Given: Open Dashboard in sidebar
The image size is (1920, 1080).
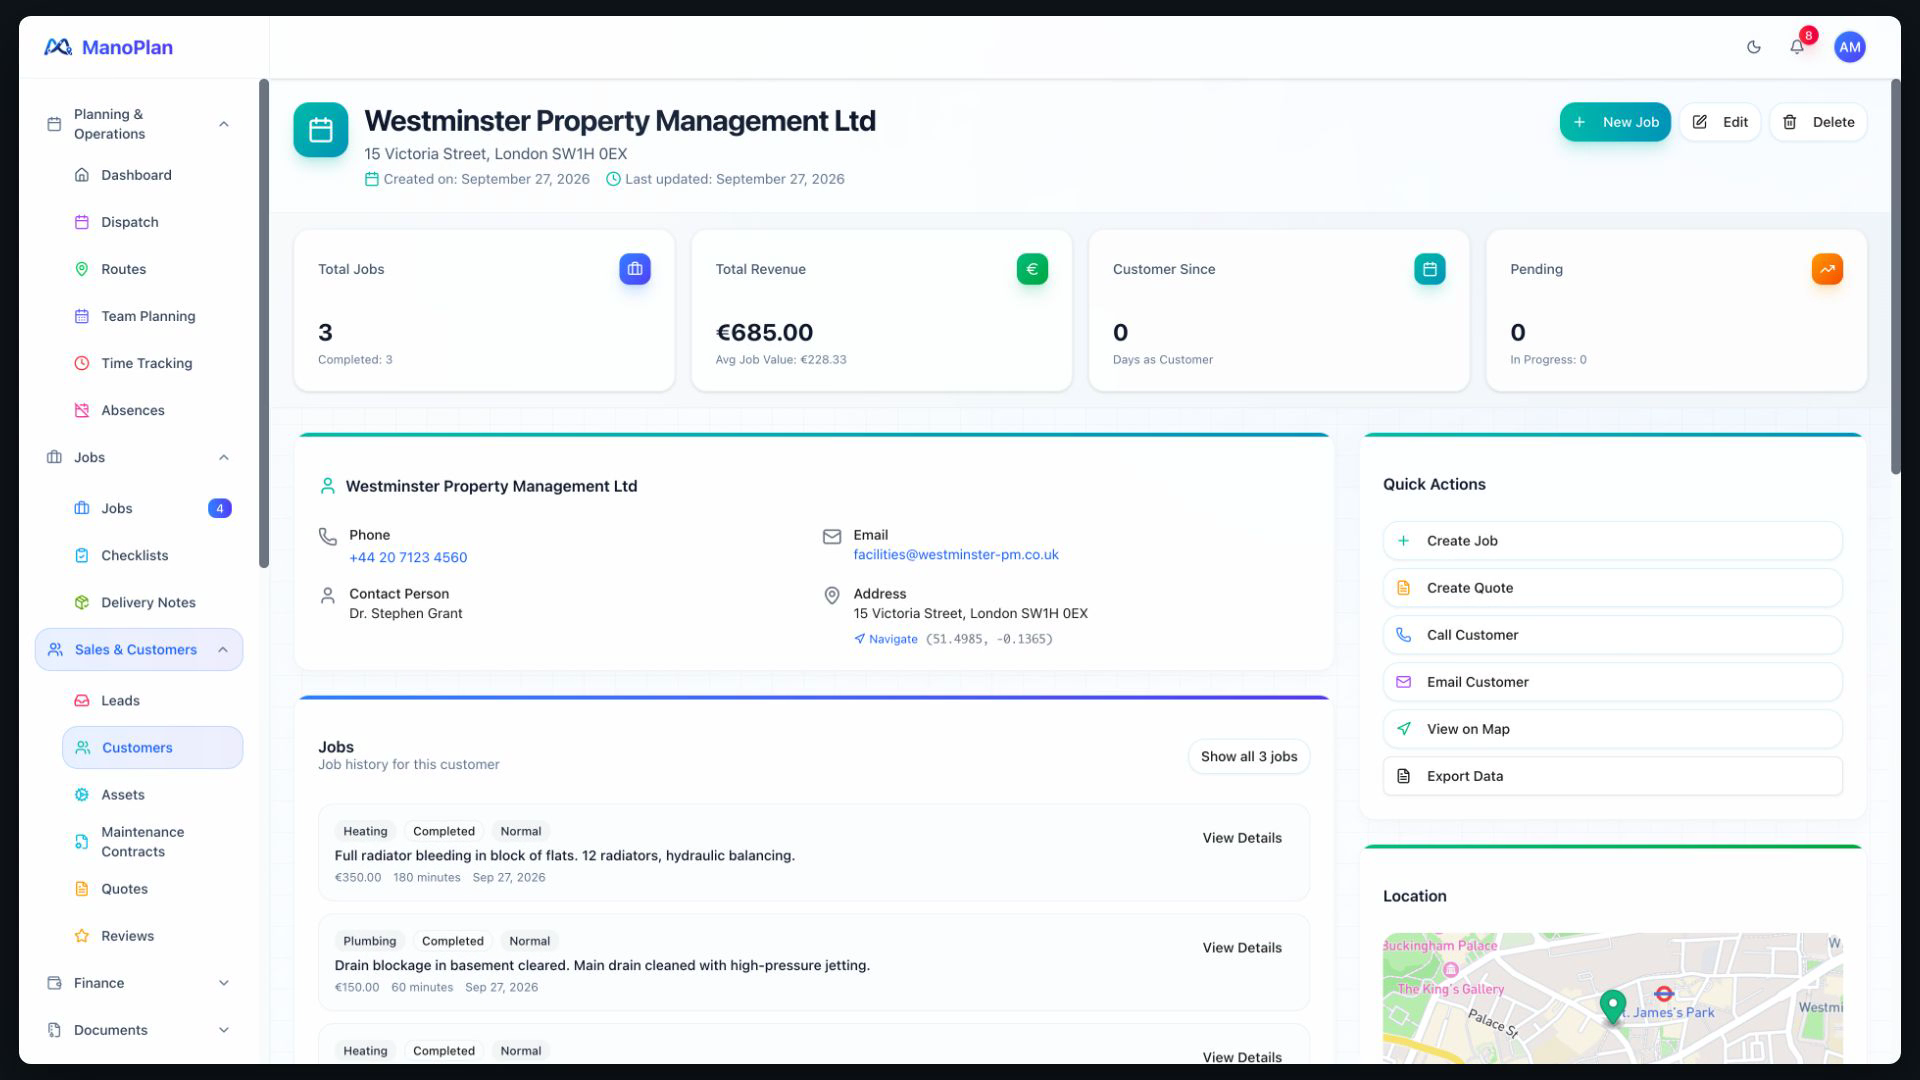Looking at the screenshot, I should click(x=152, y=175).
